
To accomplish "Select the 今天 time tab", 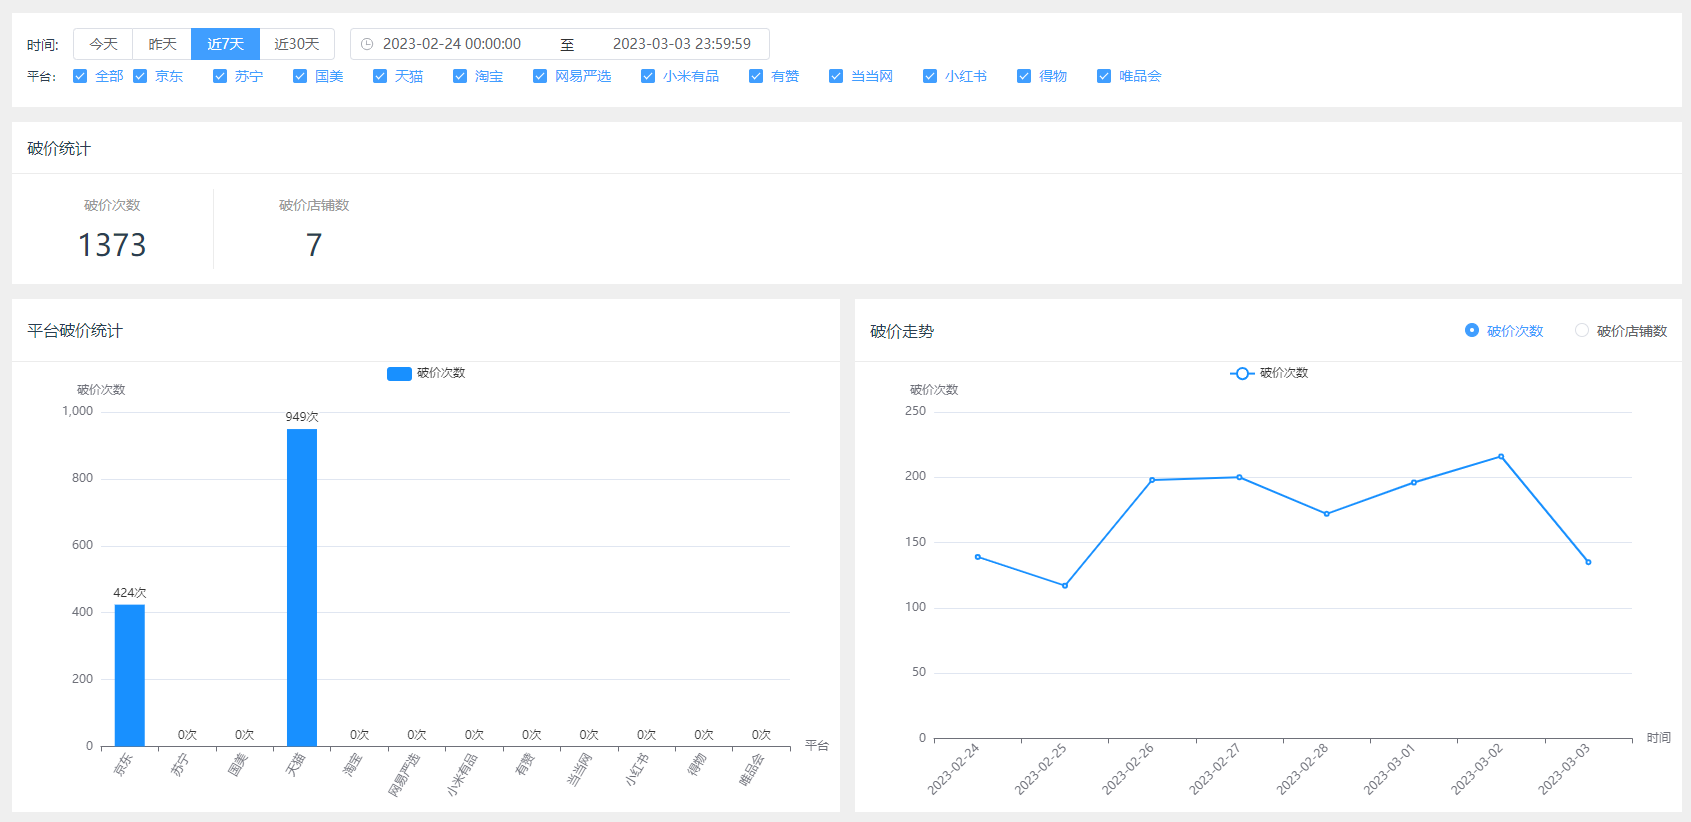I will 103,44.
